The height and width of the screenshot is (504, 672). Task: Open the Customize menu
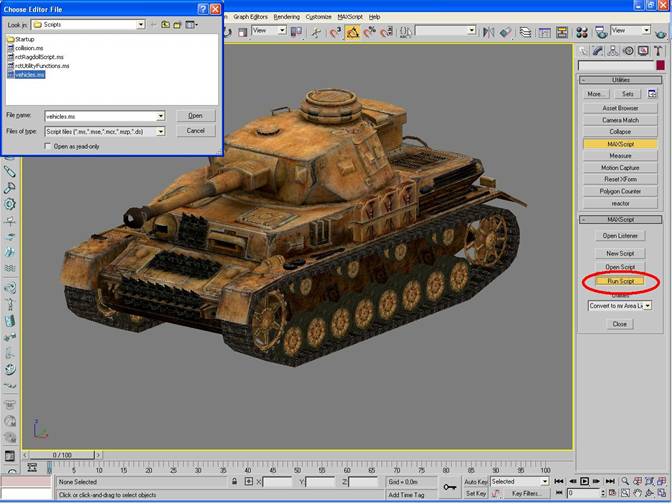(318, 17)
